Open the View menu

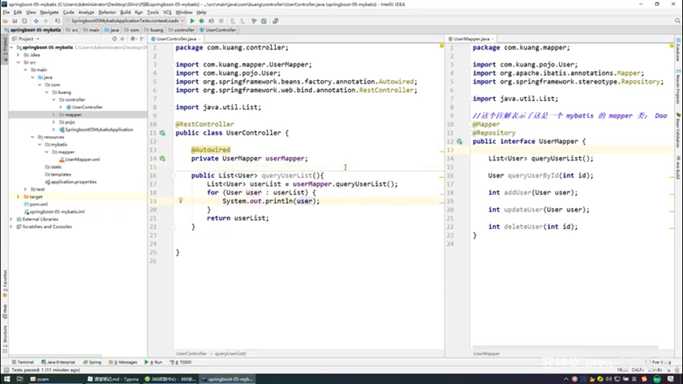[x=31, y=12]
